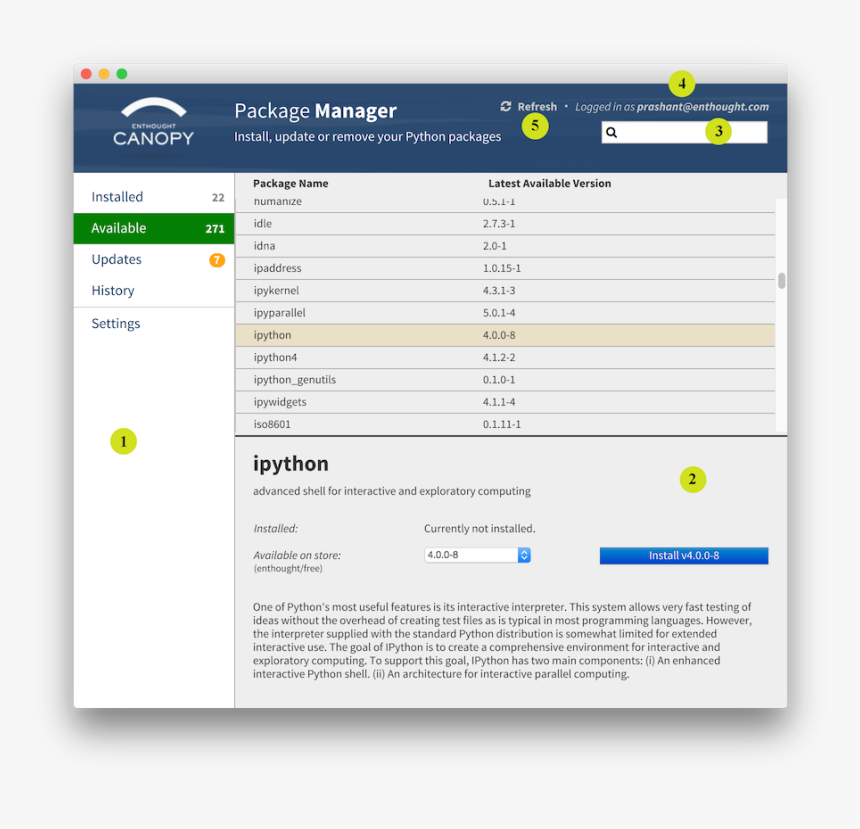The height and width of the screenshot is (829, 860).
Task: Go to the History section
Action: point(112,290)
